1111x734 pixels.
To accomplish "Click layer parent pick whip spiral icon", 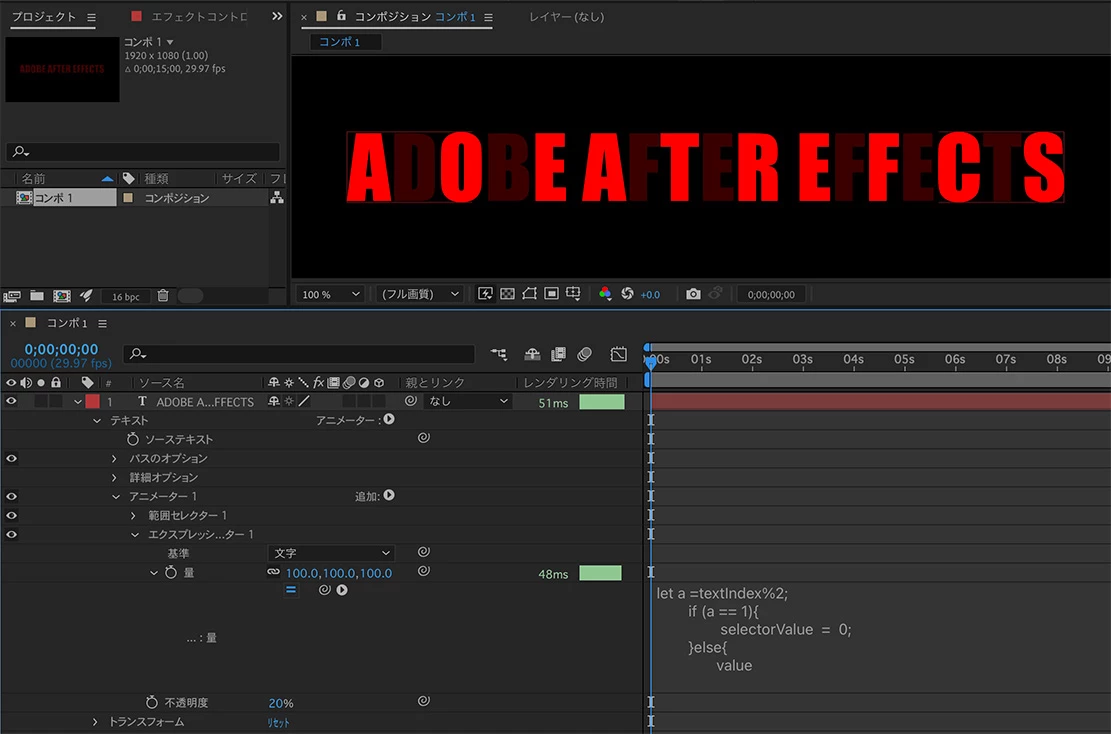I will (410, 401).
